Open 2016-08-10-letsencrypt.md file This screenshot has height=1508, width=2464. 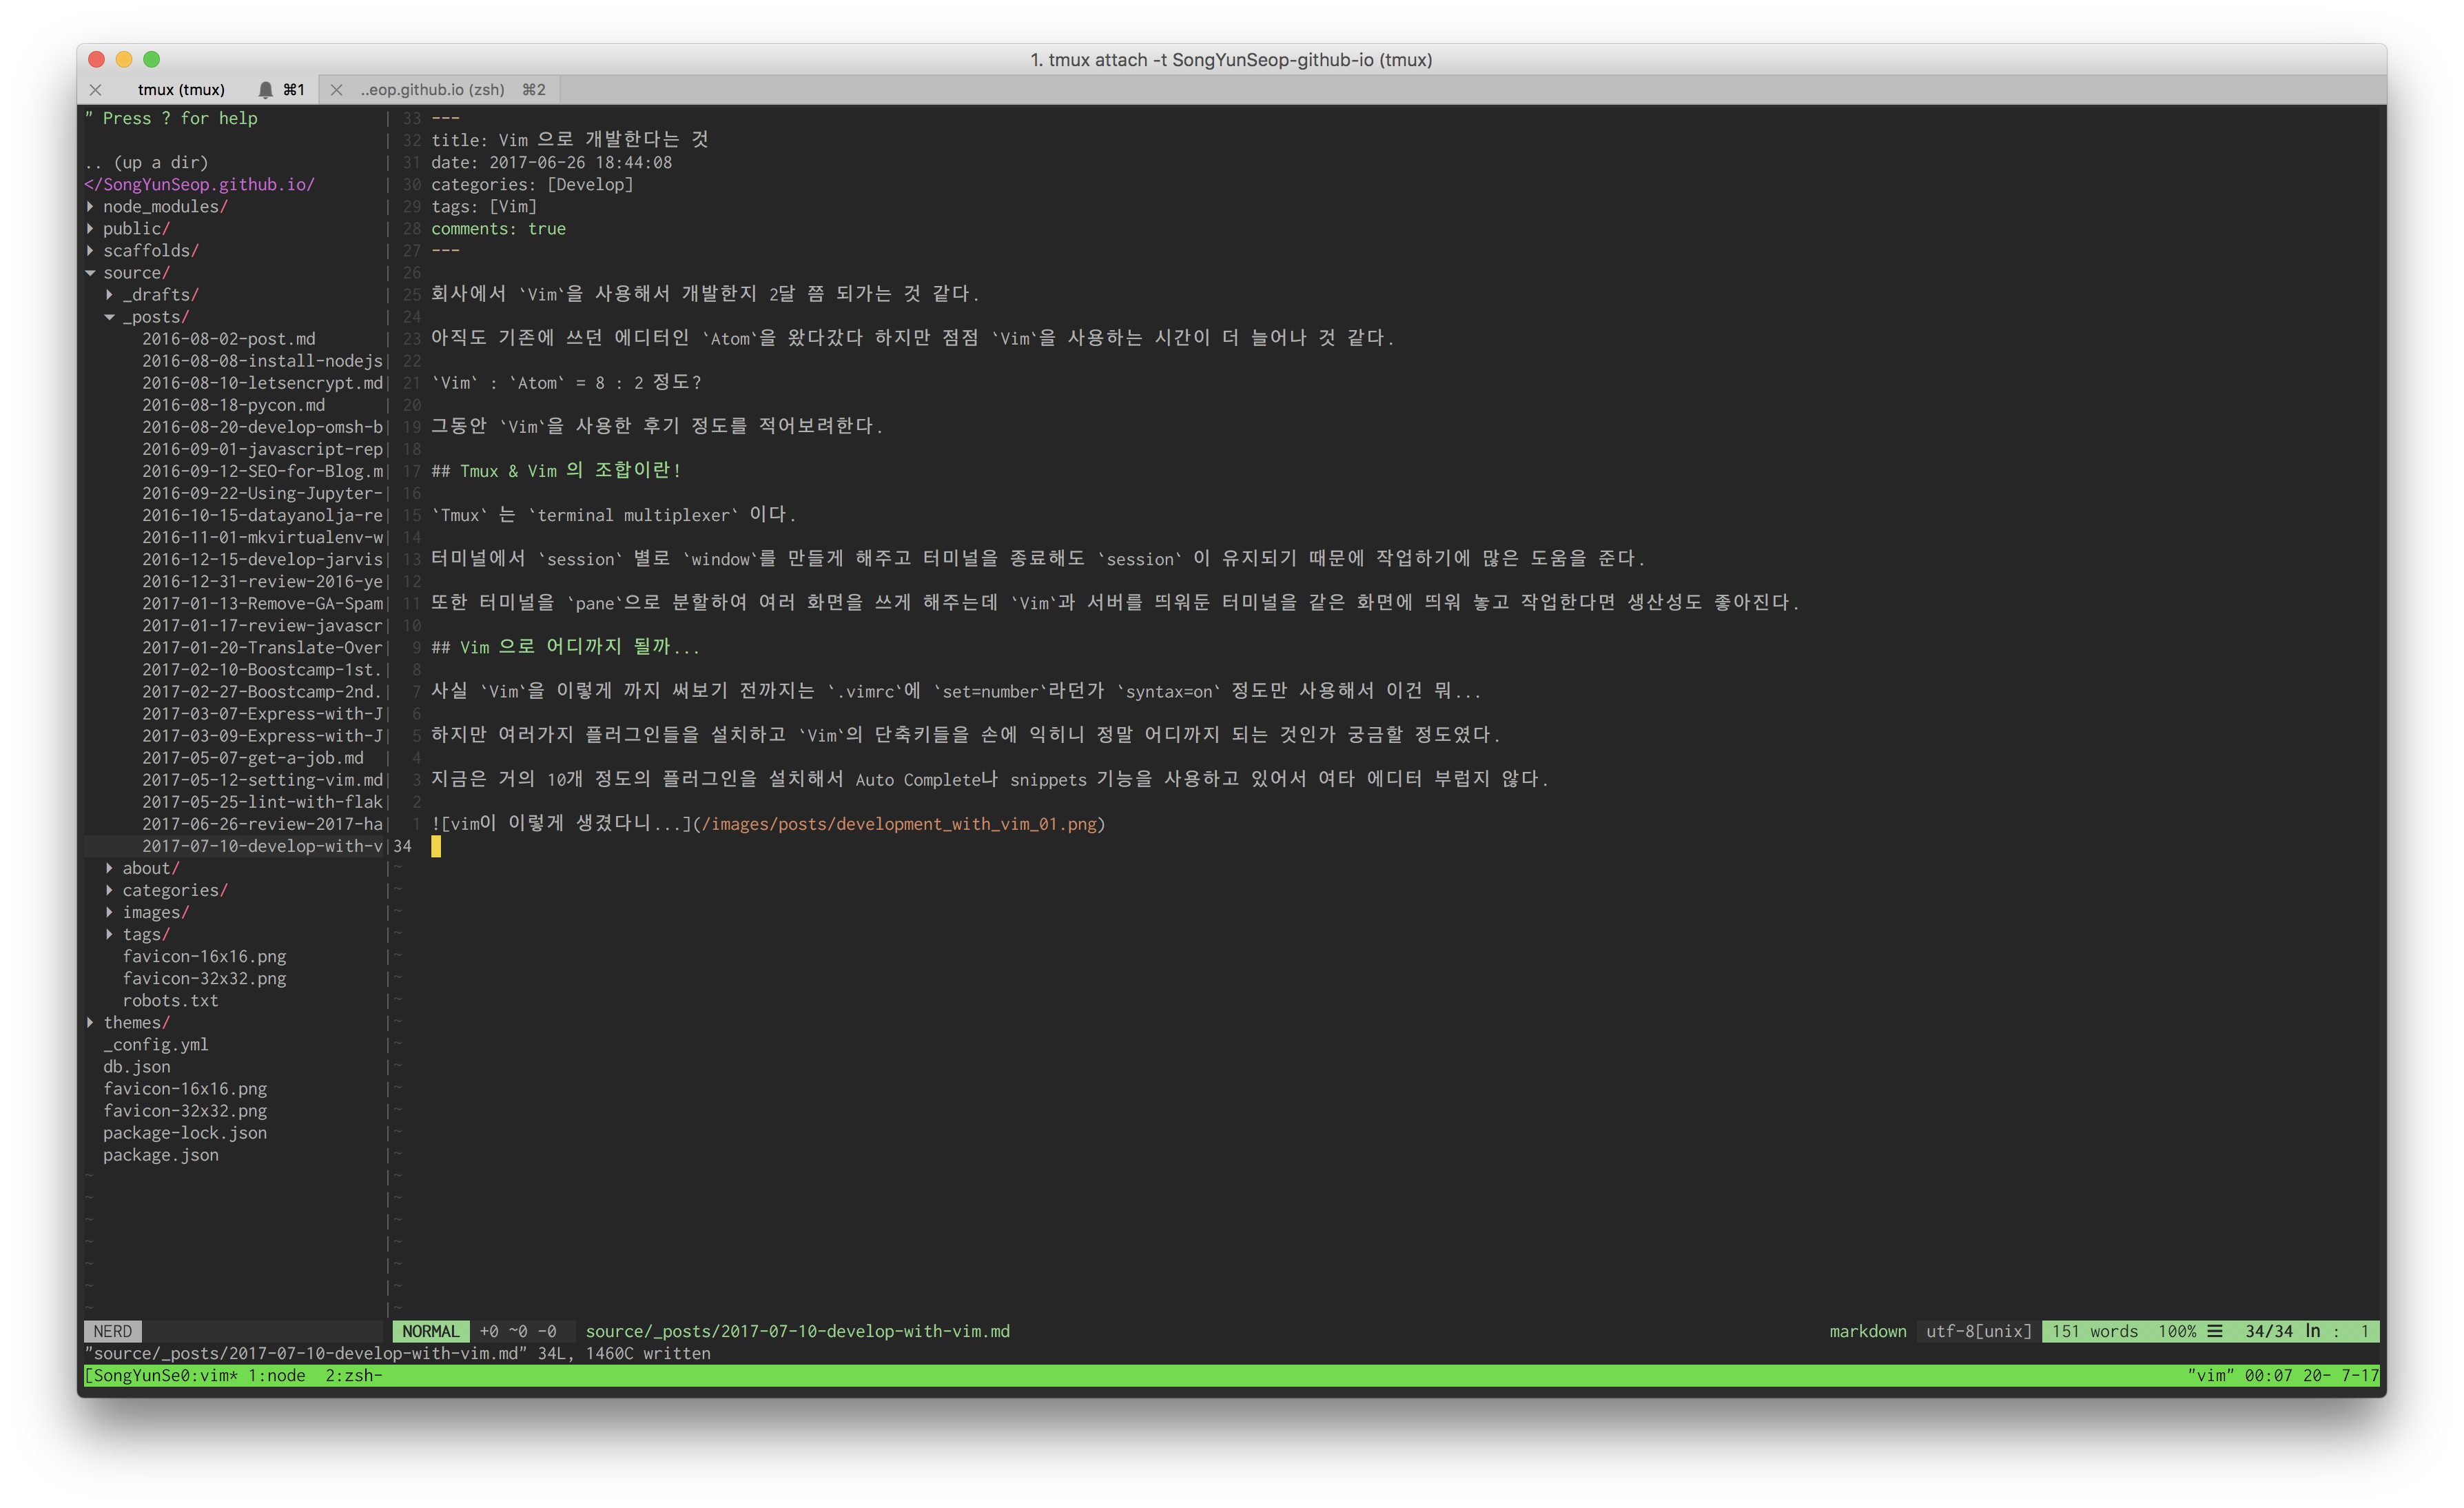coord(262,383)
